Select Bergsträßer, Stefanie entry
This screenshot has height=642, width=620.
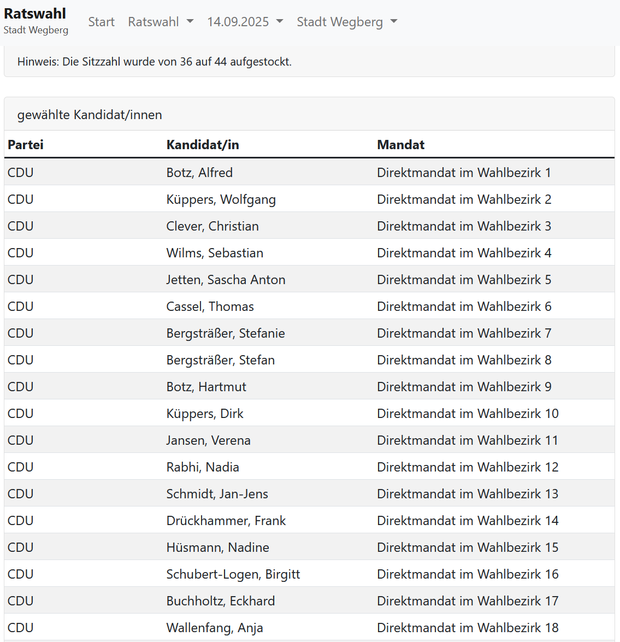click(x=225, y=333)
